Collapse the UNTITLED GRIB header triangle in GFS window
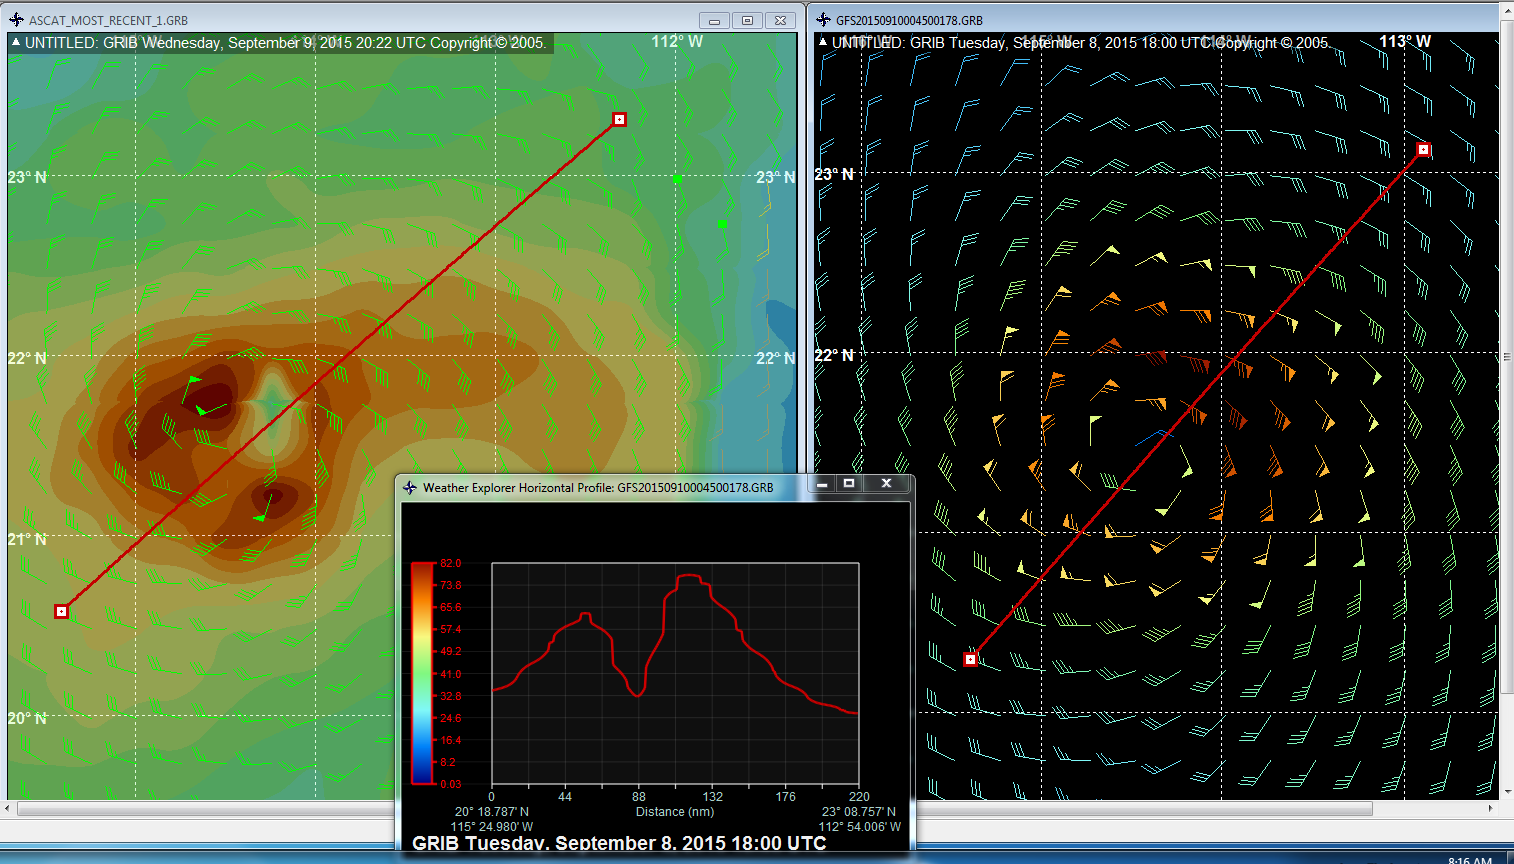The width and height of the screenshot is (1514, 864). coord(821,42)
